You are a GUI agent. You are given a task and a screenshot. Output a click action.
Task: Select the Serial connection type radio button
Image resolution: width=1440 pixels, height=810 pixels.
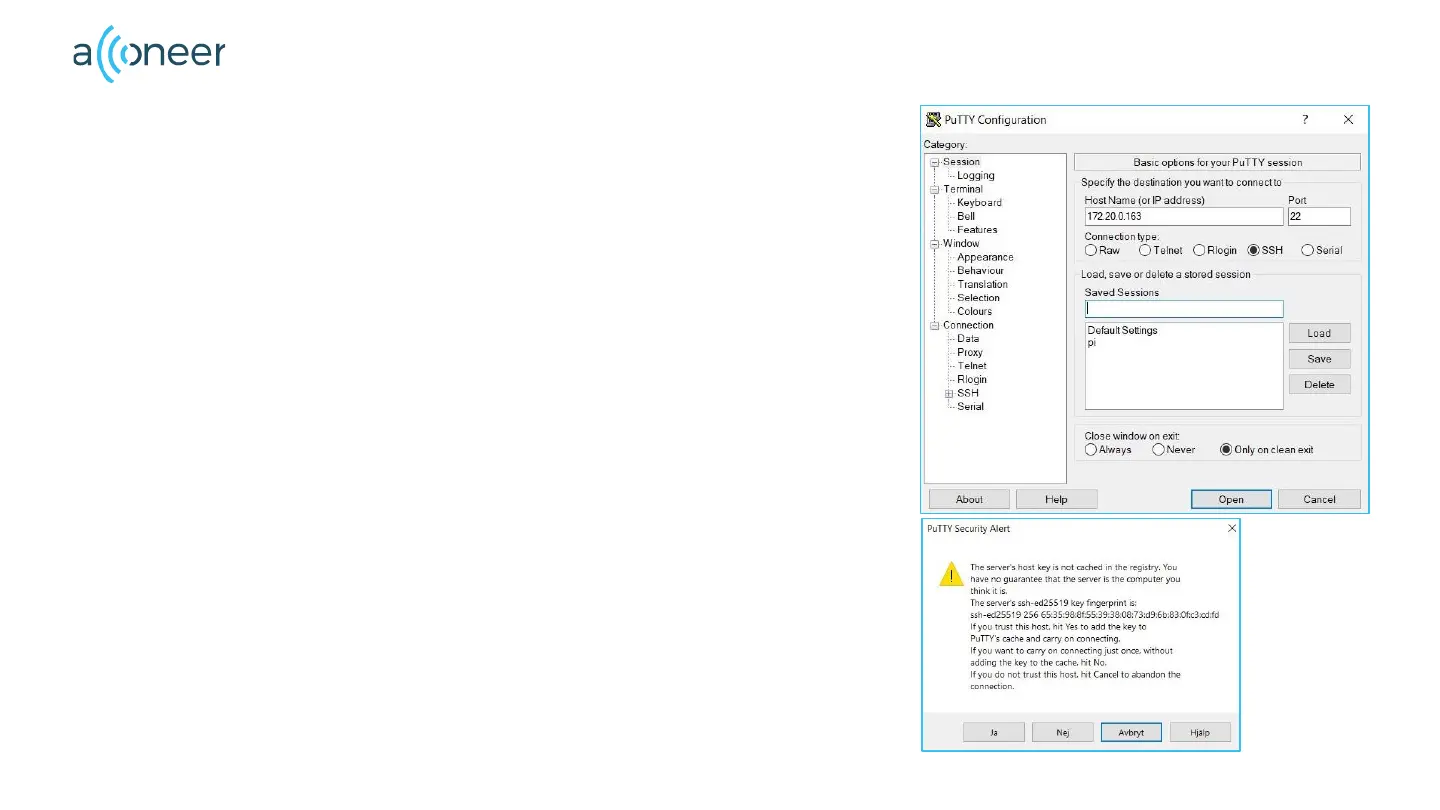tap(1307, 250)
